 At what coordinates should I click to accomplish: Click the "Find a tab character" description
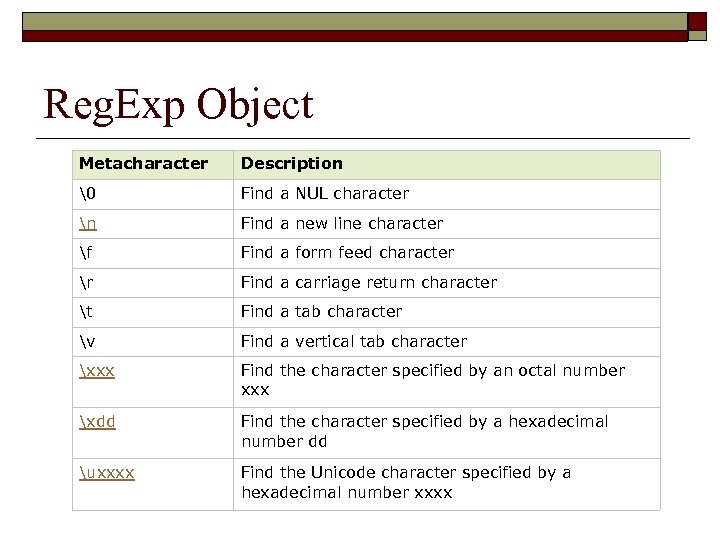tap(322, 312)
